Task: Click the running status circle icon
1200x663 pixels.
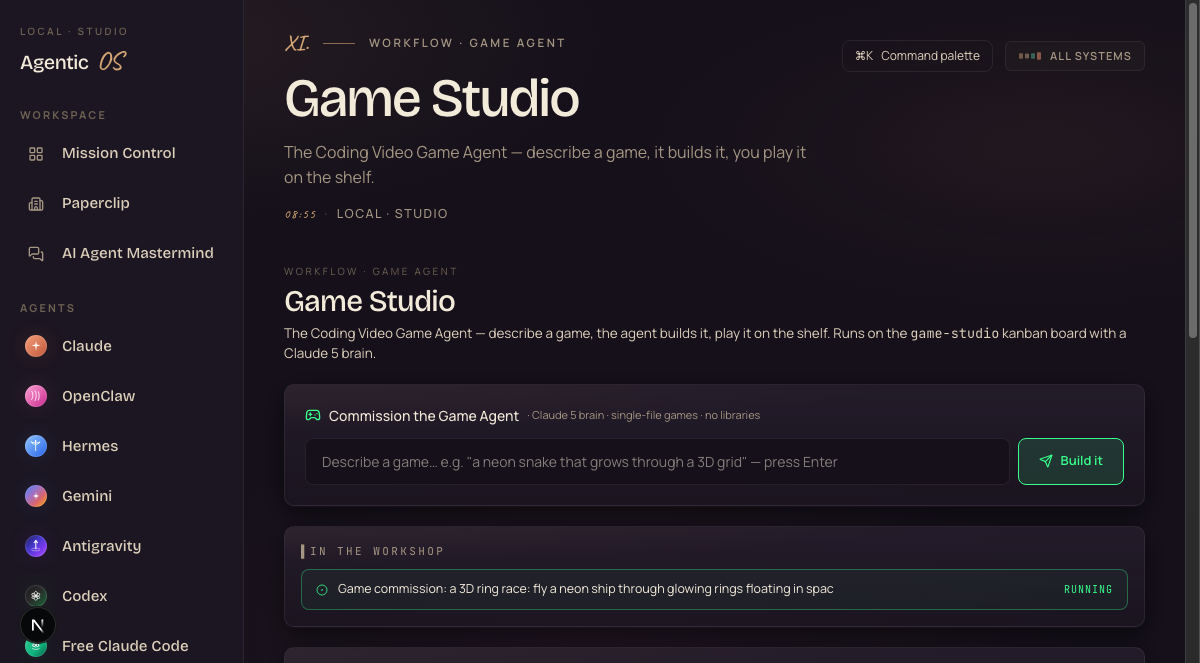Action: [x=322, y=590]
